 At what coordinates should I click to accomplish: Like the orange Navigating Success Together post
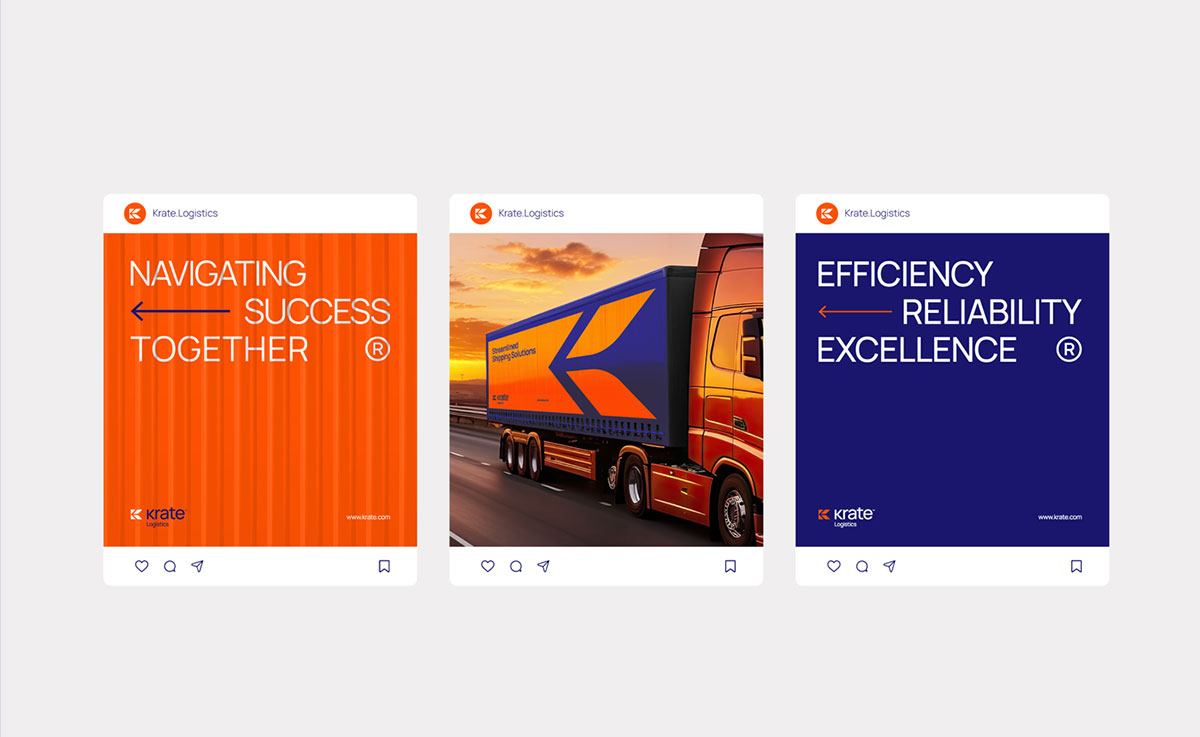click(x=141, y=566)
